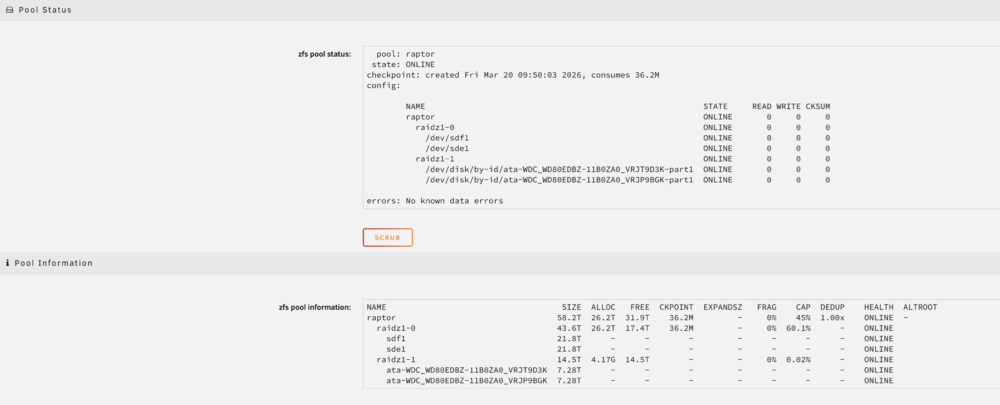Click the FRAG column header
The image size is (1000, 405).
[767, 307]
